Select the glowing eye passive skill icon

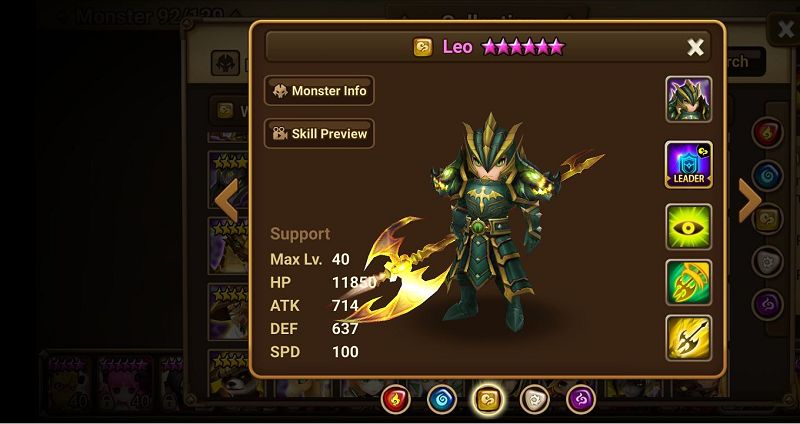click(x=688, y=227)
